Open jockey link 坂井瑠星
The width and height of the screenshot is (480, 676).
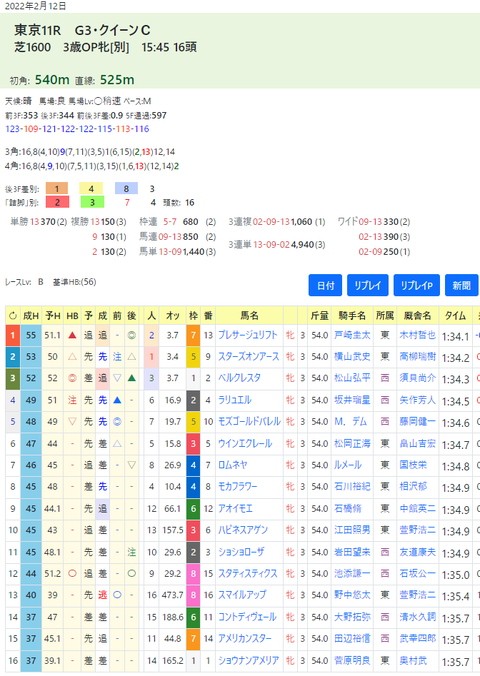pyautogui.click(x=352, y=400)
